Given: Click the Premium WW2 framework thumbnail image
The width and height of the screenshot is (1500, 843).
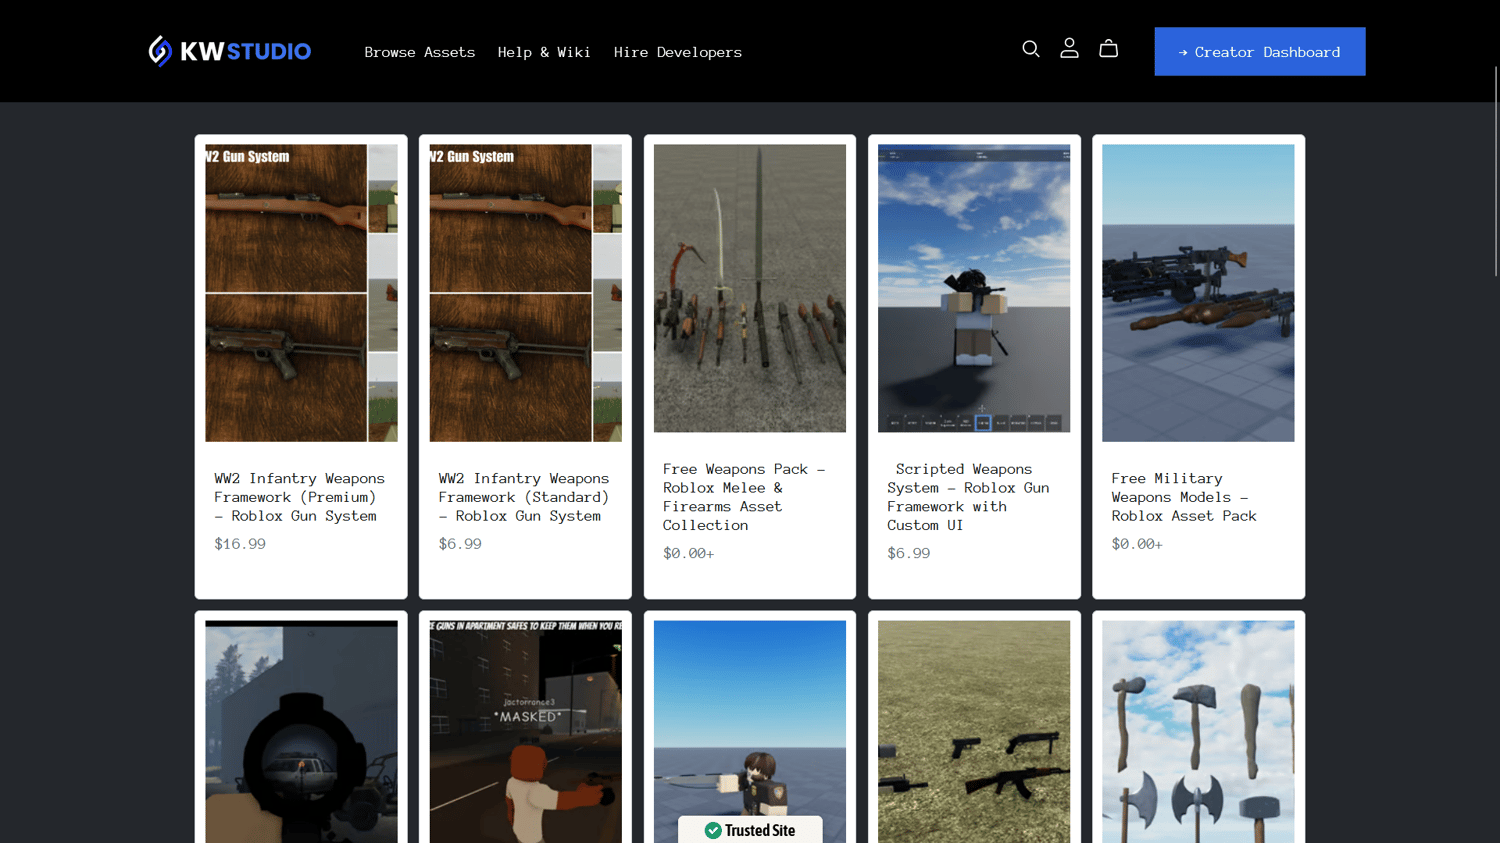Looking at the screenshot, I should pyautogui.click(x=301, y=293).
